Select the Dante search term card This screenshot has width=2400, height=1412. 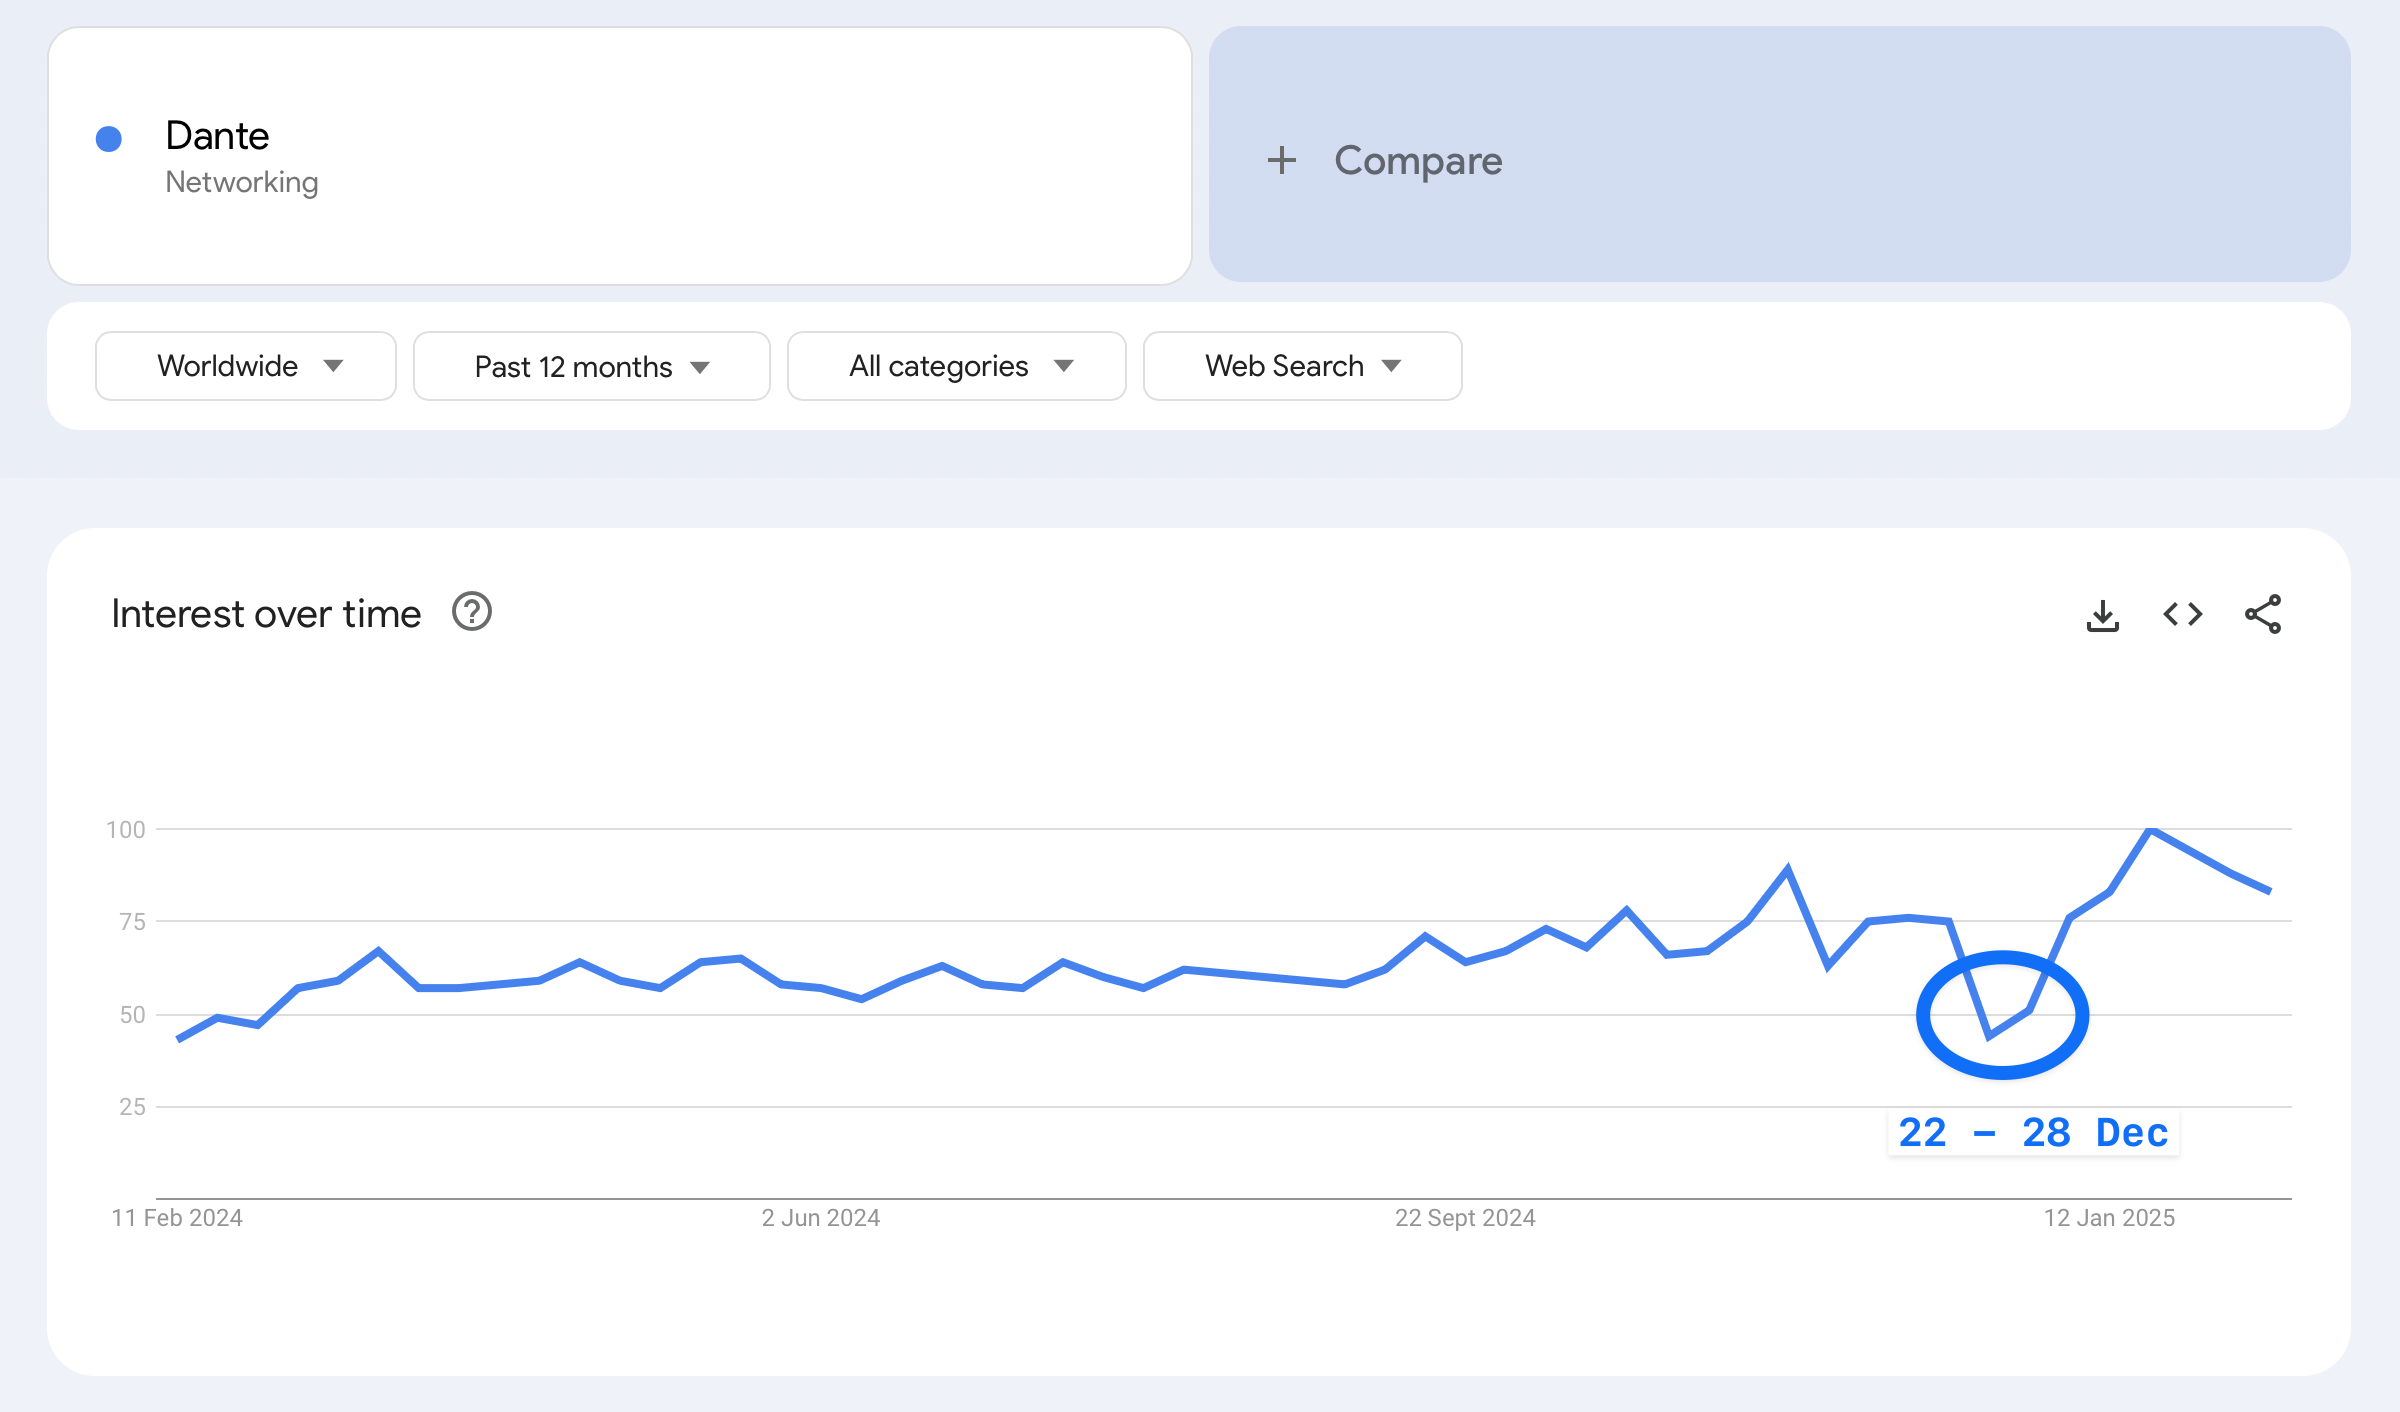click(620, 156)
